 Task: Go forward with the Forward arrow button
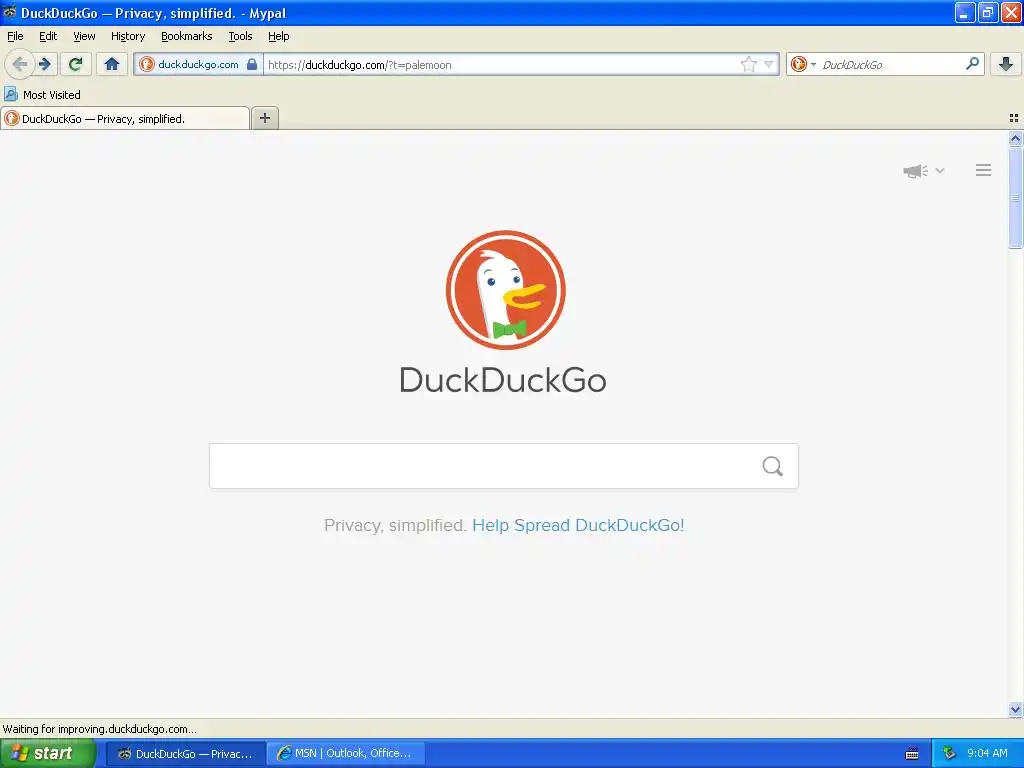tap(45, 64)
